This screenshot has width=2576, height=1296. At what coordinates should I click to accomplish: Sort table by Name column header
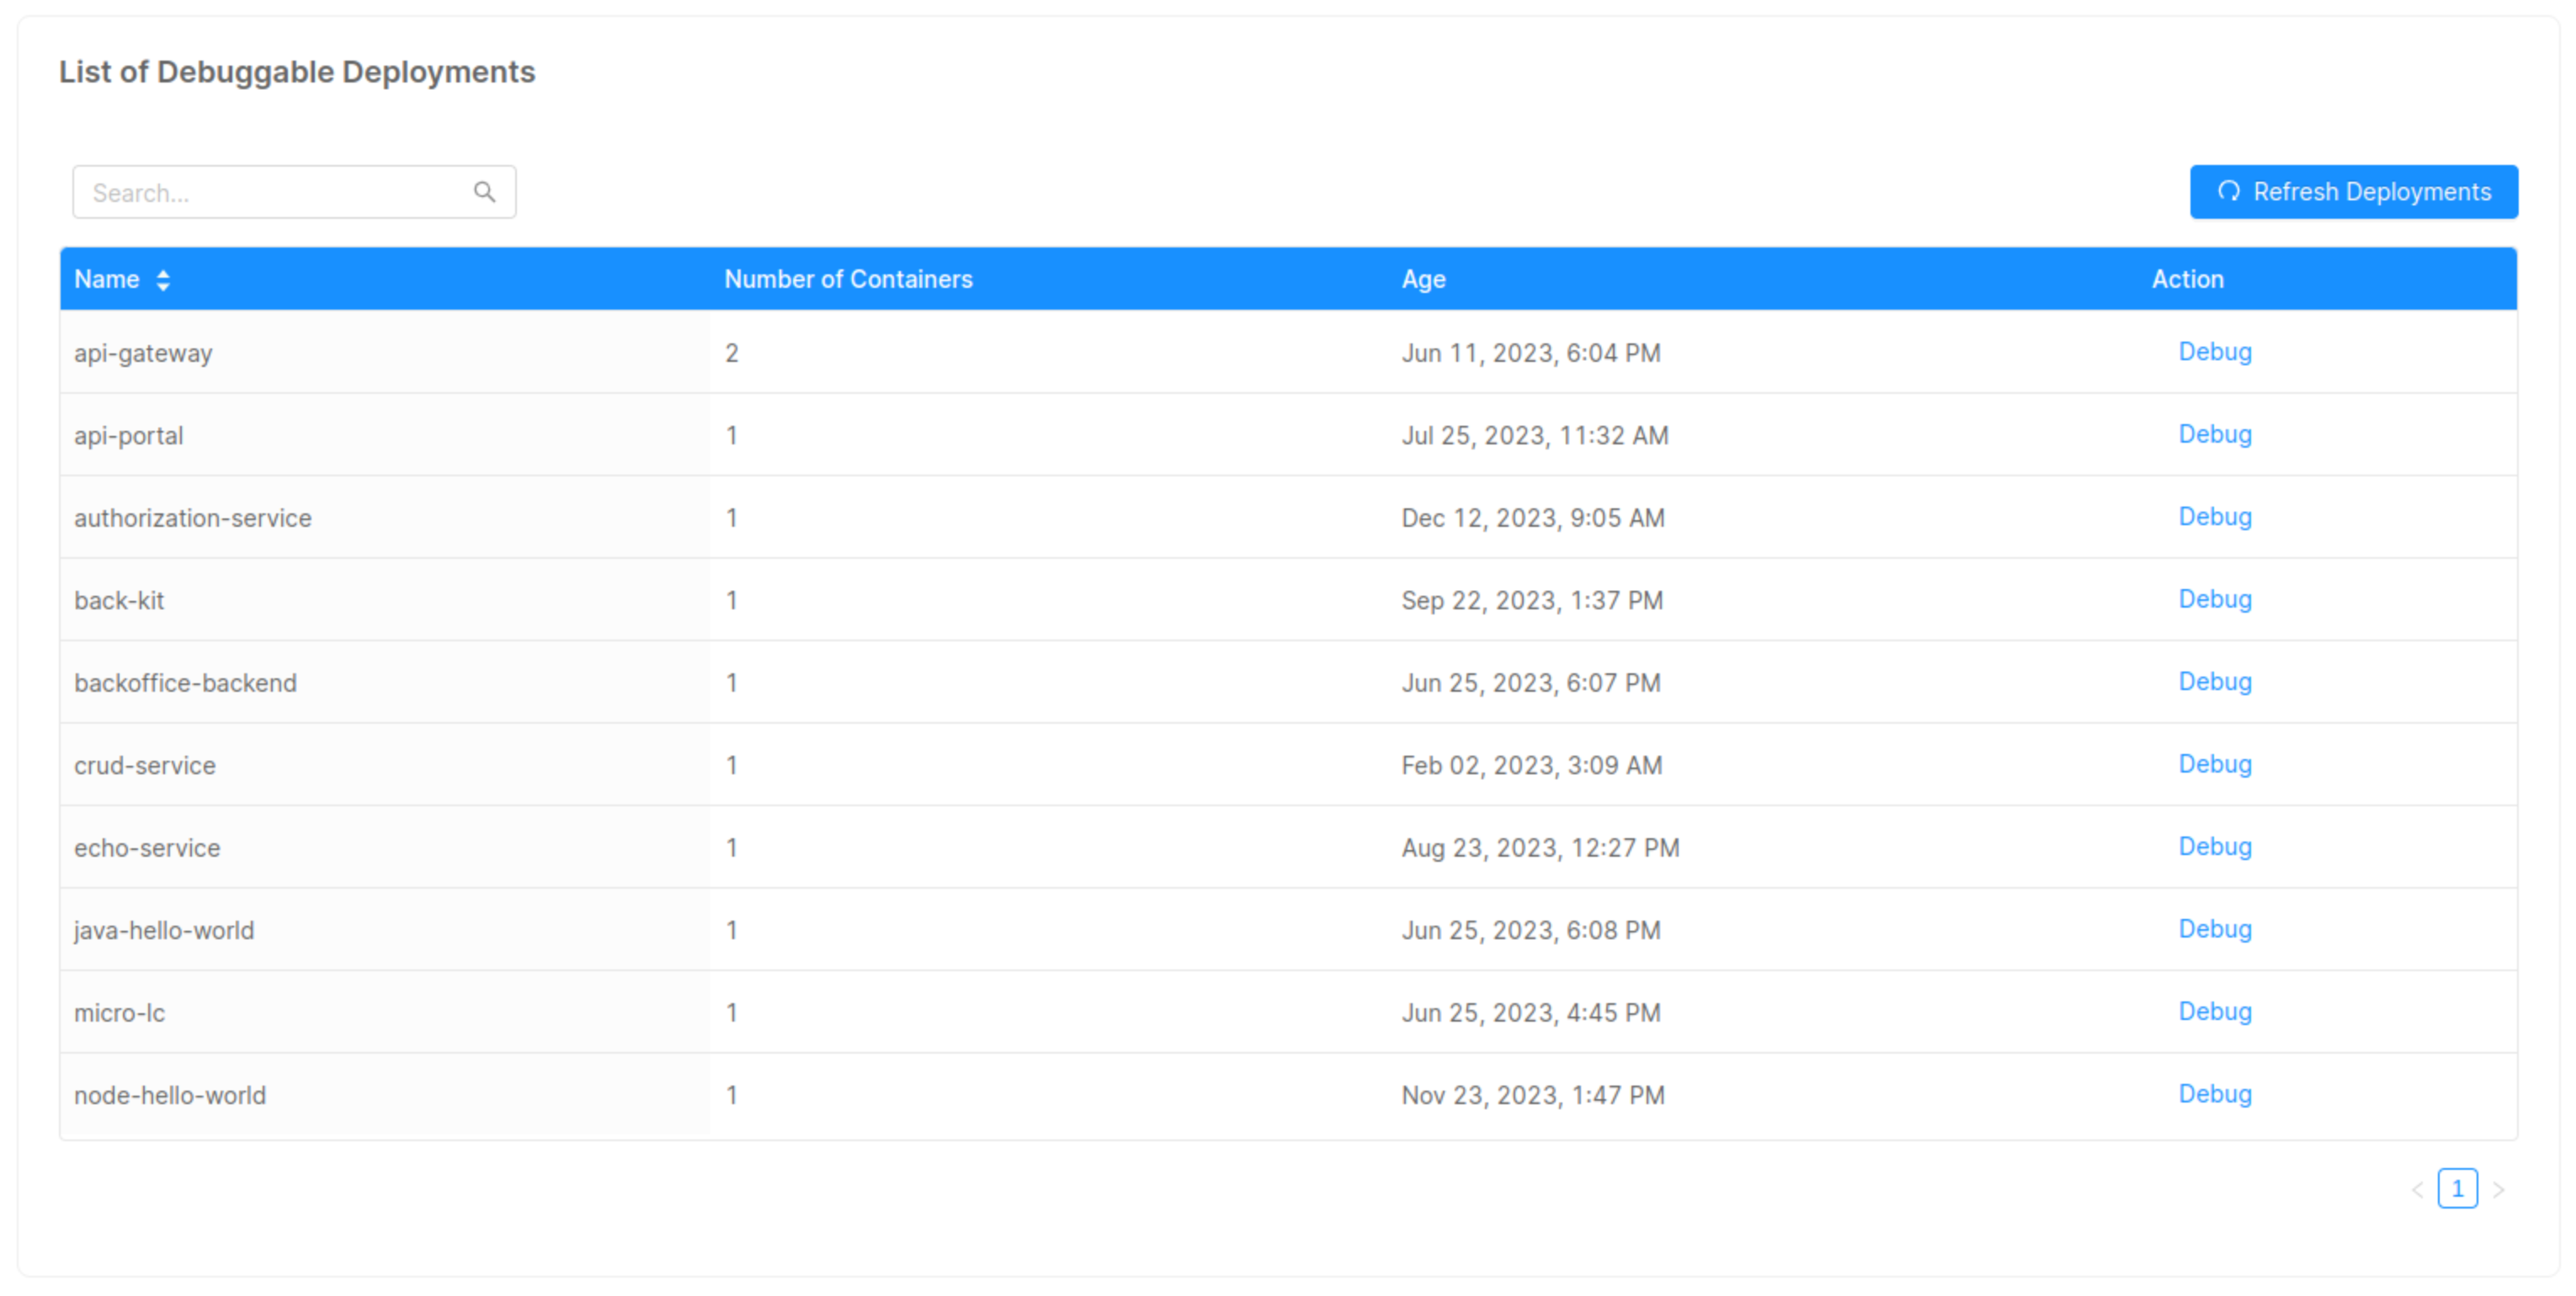point(107,280)
